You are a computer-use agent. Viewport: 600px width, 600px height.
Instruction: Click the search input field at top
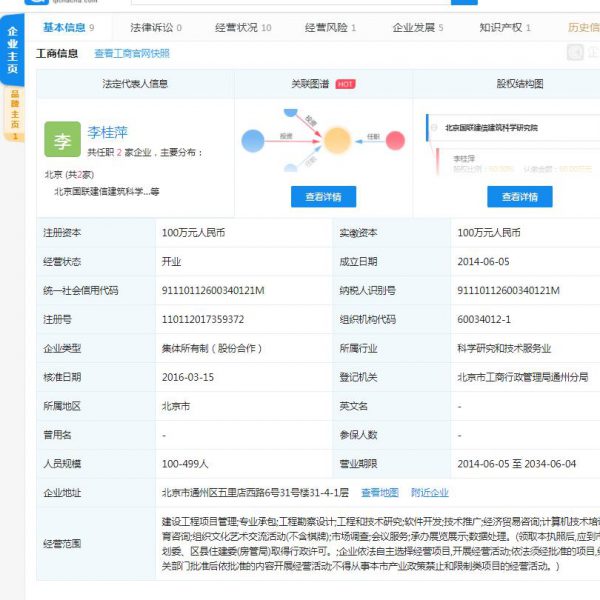[291, 2]
